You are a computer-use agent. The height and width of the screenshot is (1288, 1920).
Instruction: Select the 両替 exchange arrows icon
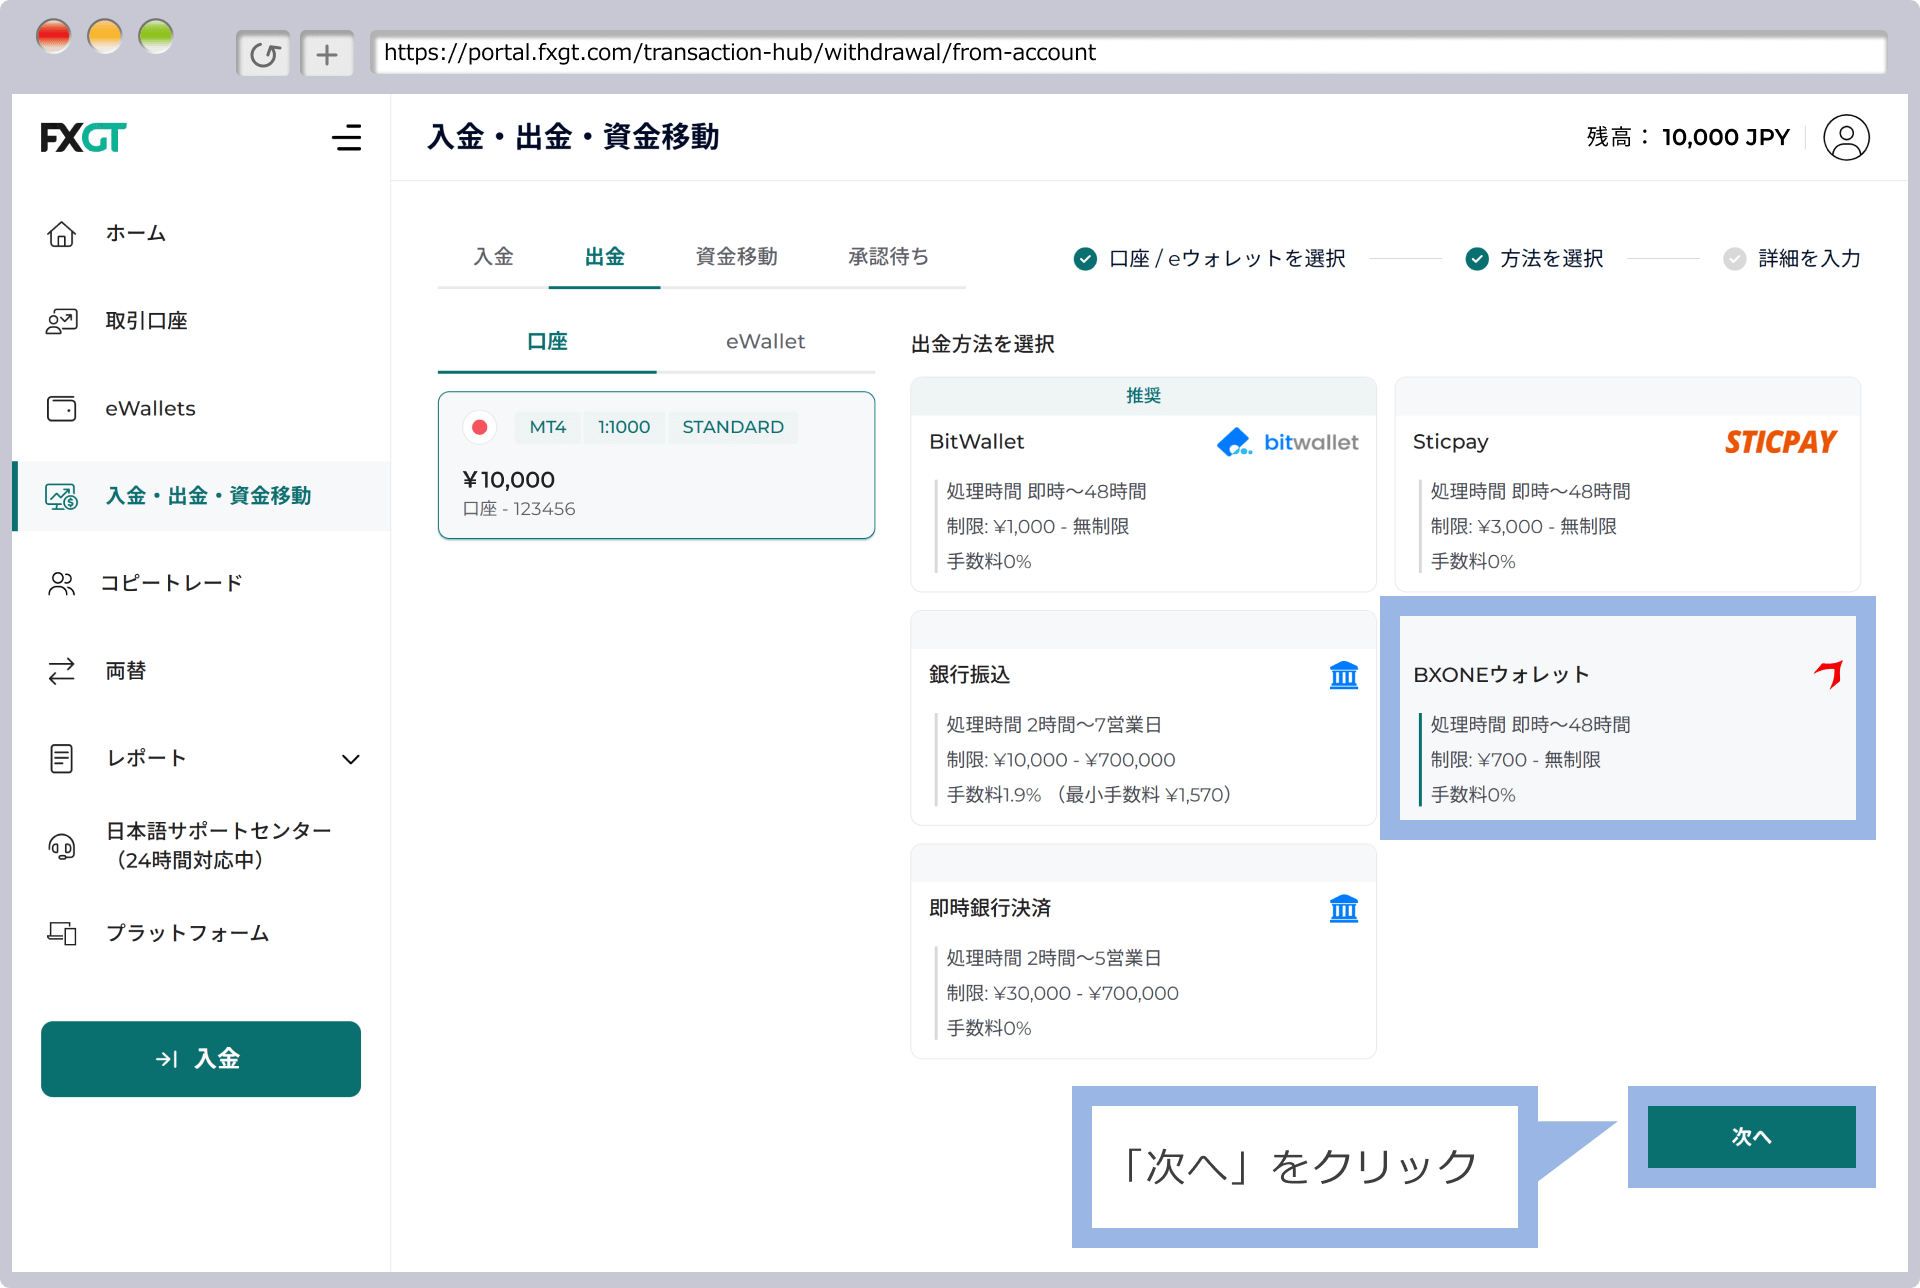point(61,670)
